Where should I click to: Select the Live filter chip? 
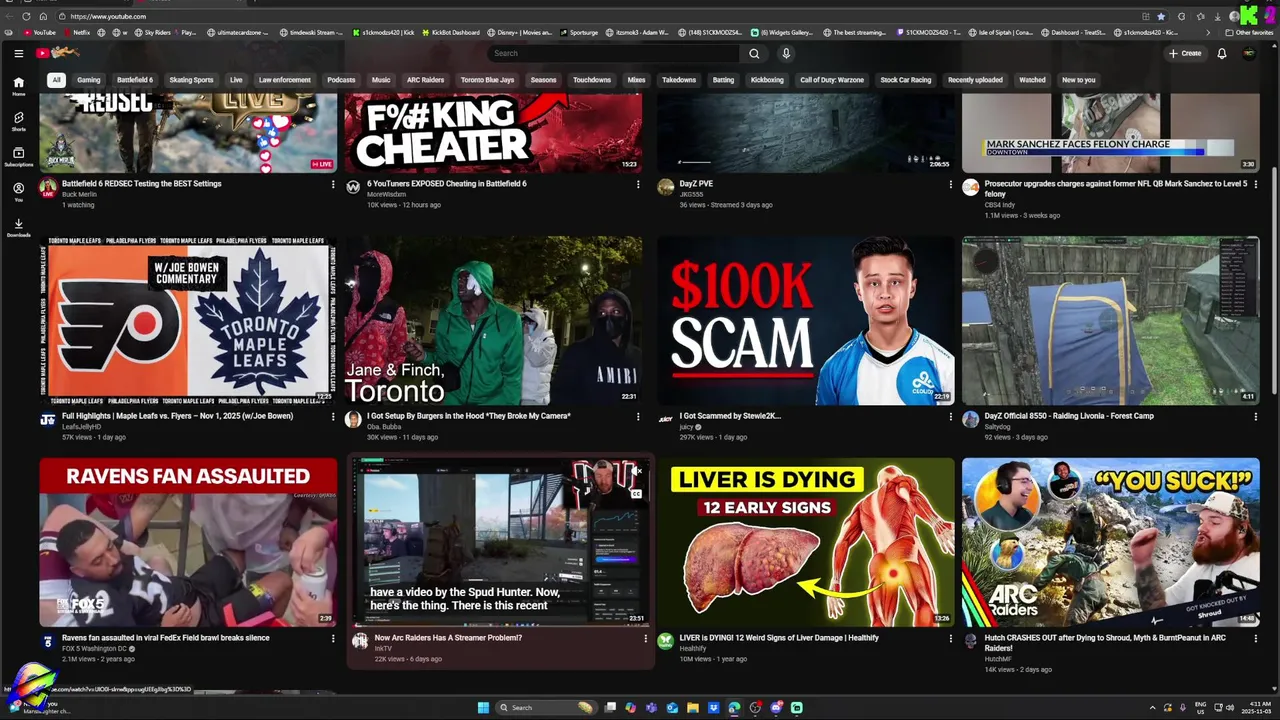236,80
